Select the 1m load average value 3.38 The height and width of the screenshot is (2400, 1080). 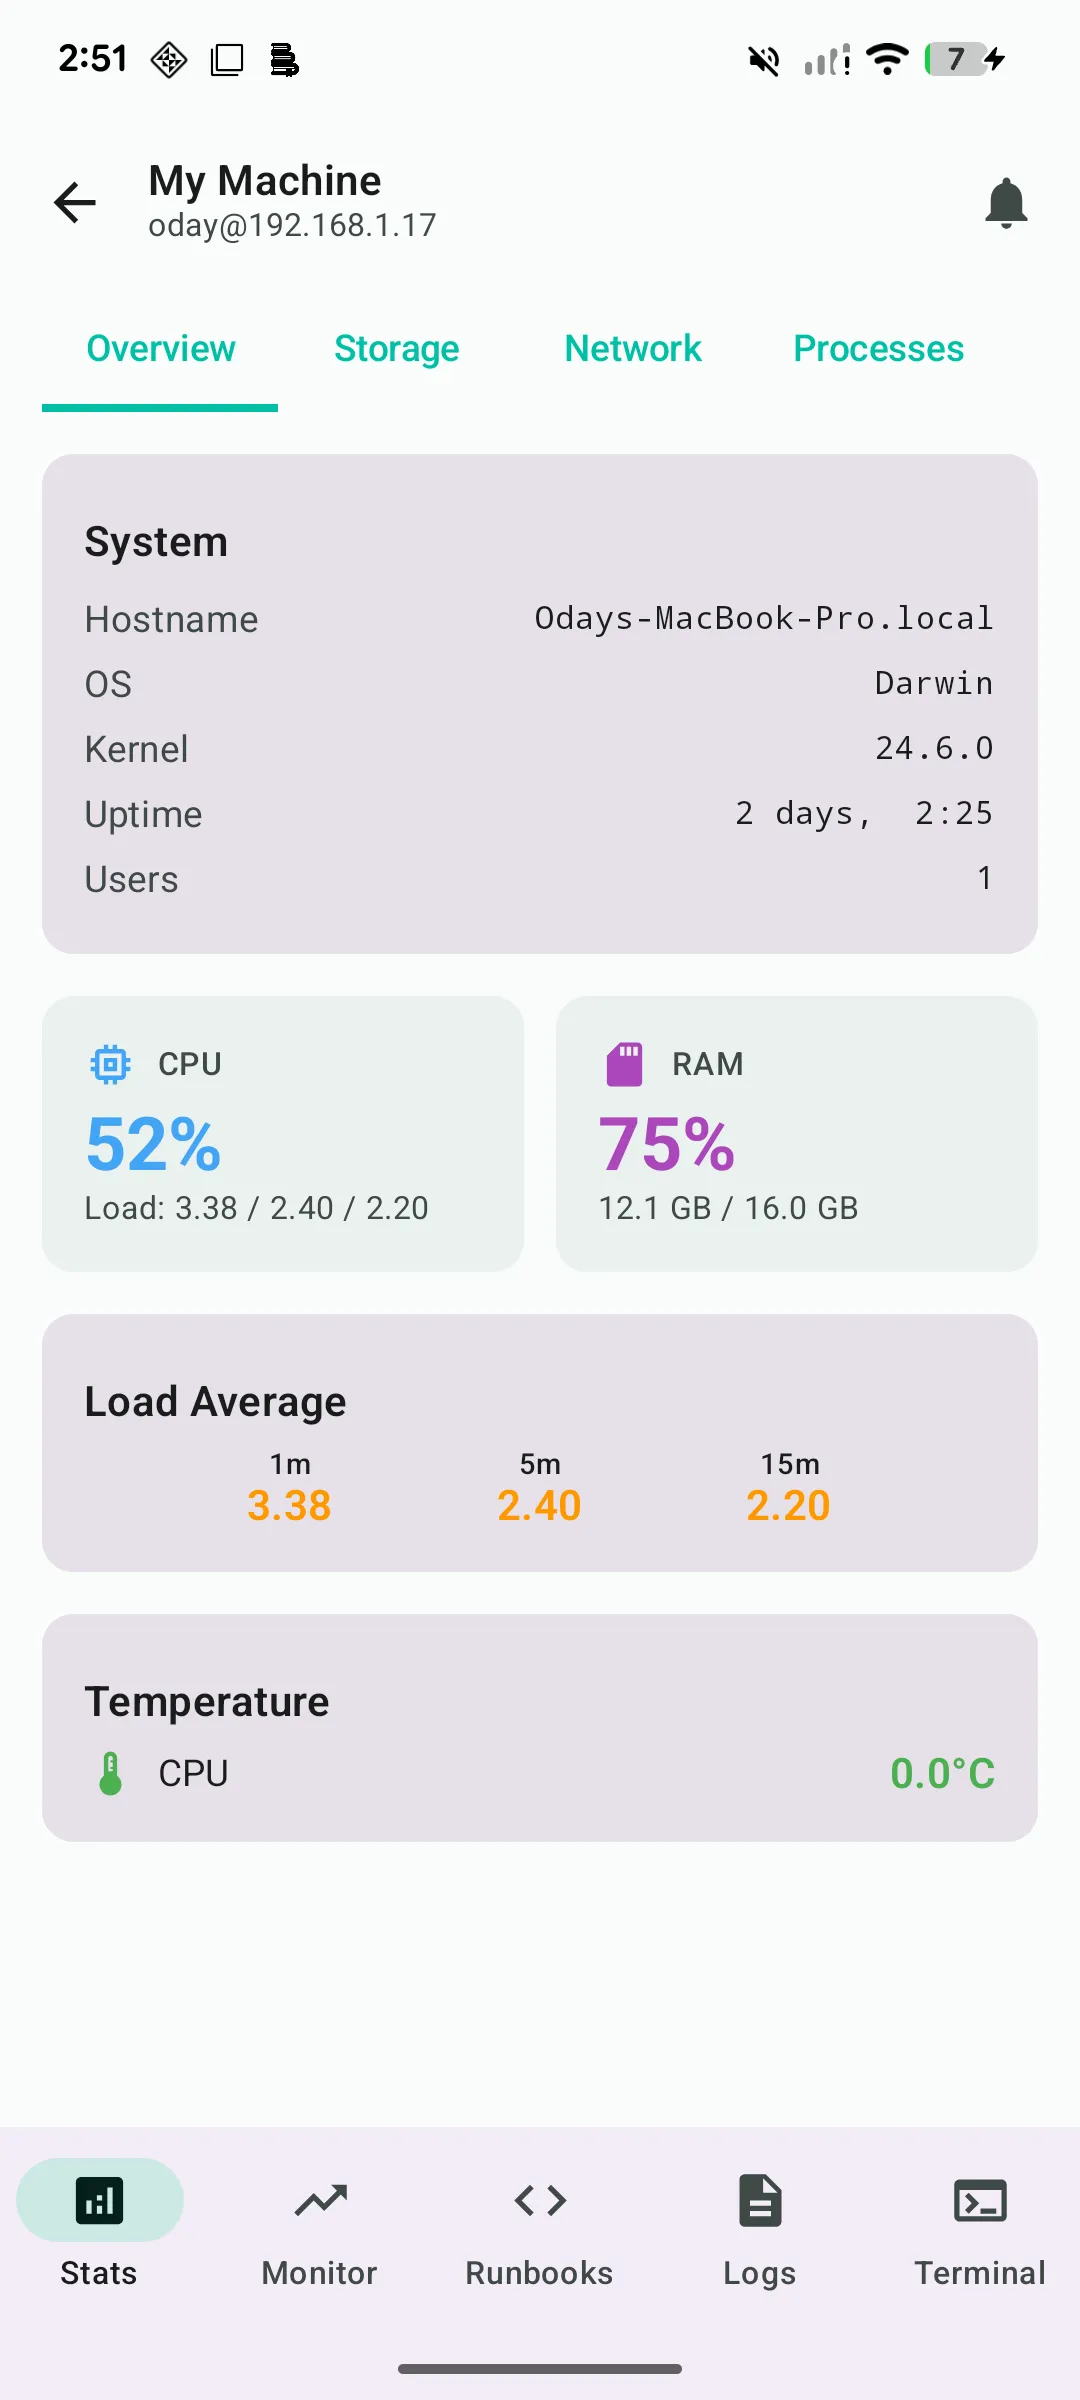click(290, 1504)
